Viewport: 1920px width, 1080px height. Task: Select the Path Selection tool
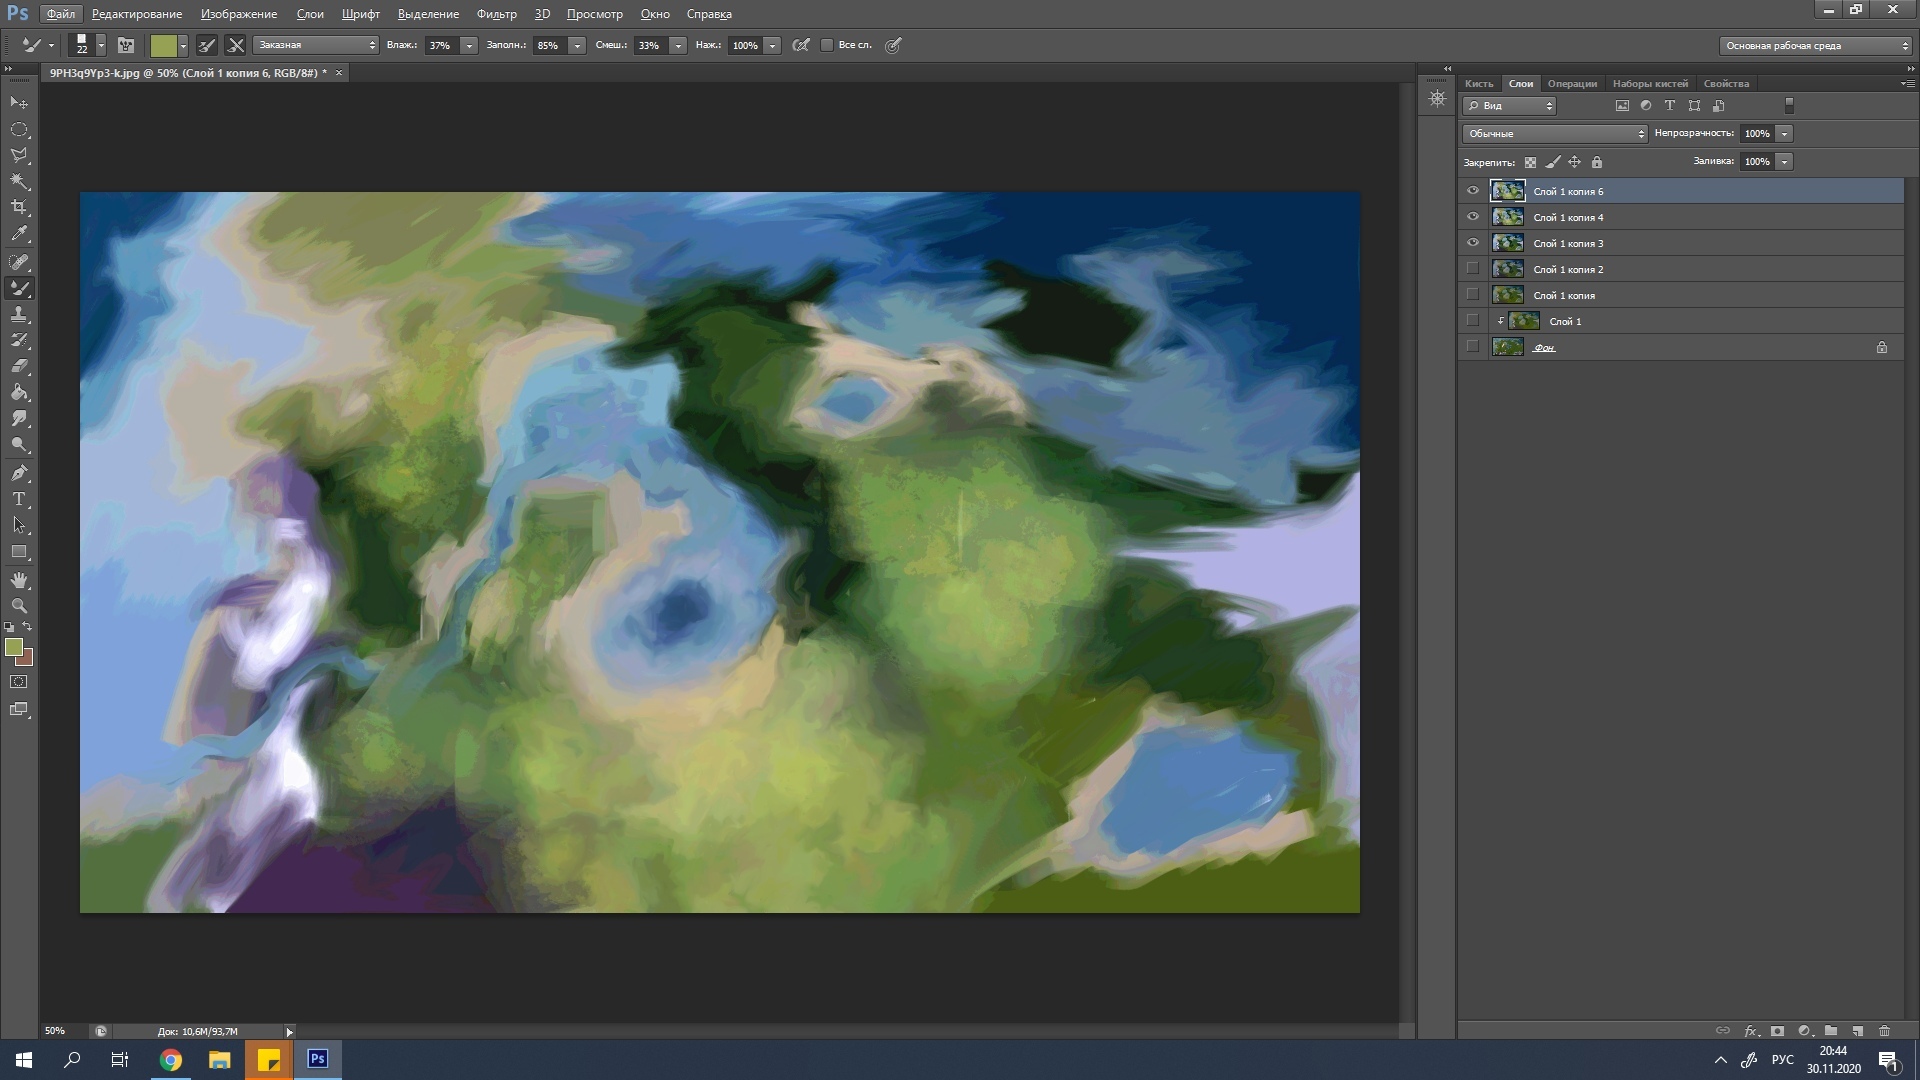click(x=19, y=524)
